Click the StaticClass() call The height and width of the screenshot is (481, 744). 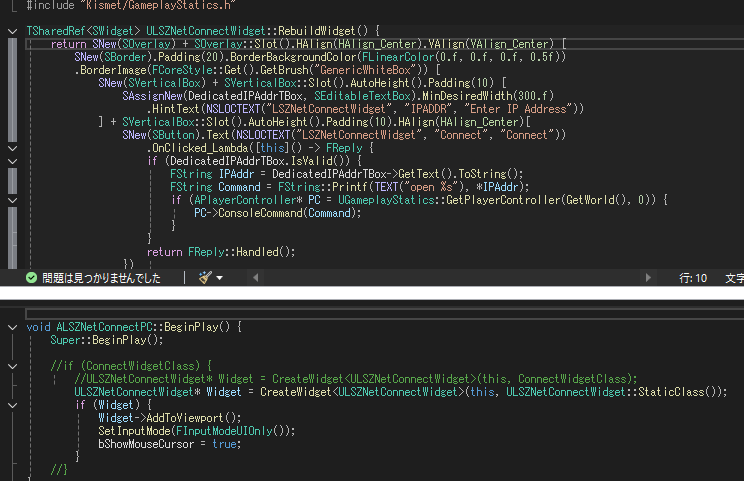pos(679,392)
